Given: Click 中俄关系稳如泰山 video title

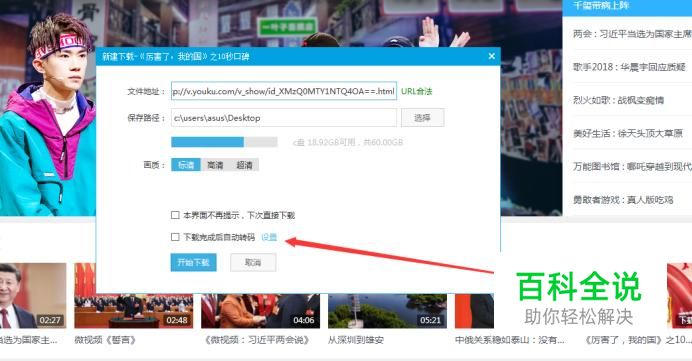Looking at the screenshot, I should (x=510, y=340).
